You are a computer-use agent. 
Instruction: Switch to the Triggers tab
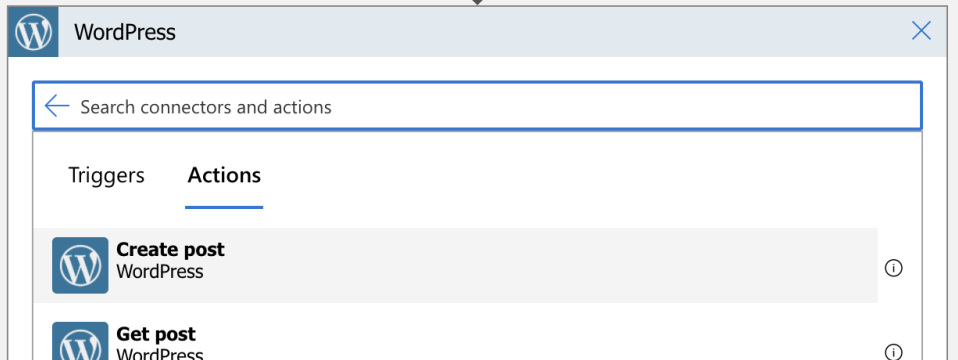click(x=106, y=175)
